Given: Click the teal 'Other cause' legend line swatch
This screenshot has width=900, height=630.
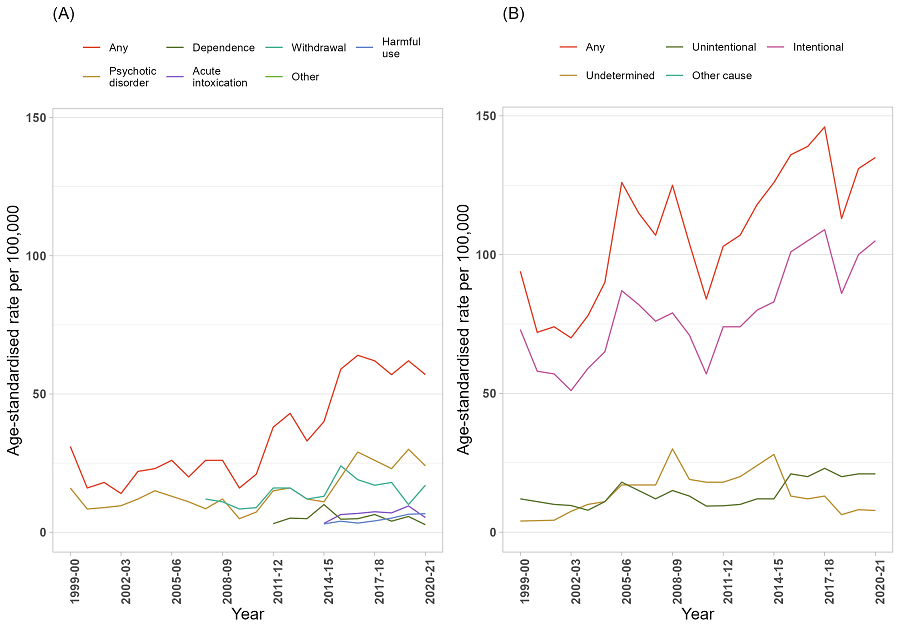Looking at the screenshot, I should [674, 76].
